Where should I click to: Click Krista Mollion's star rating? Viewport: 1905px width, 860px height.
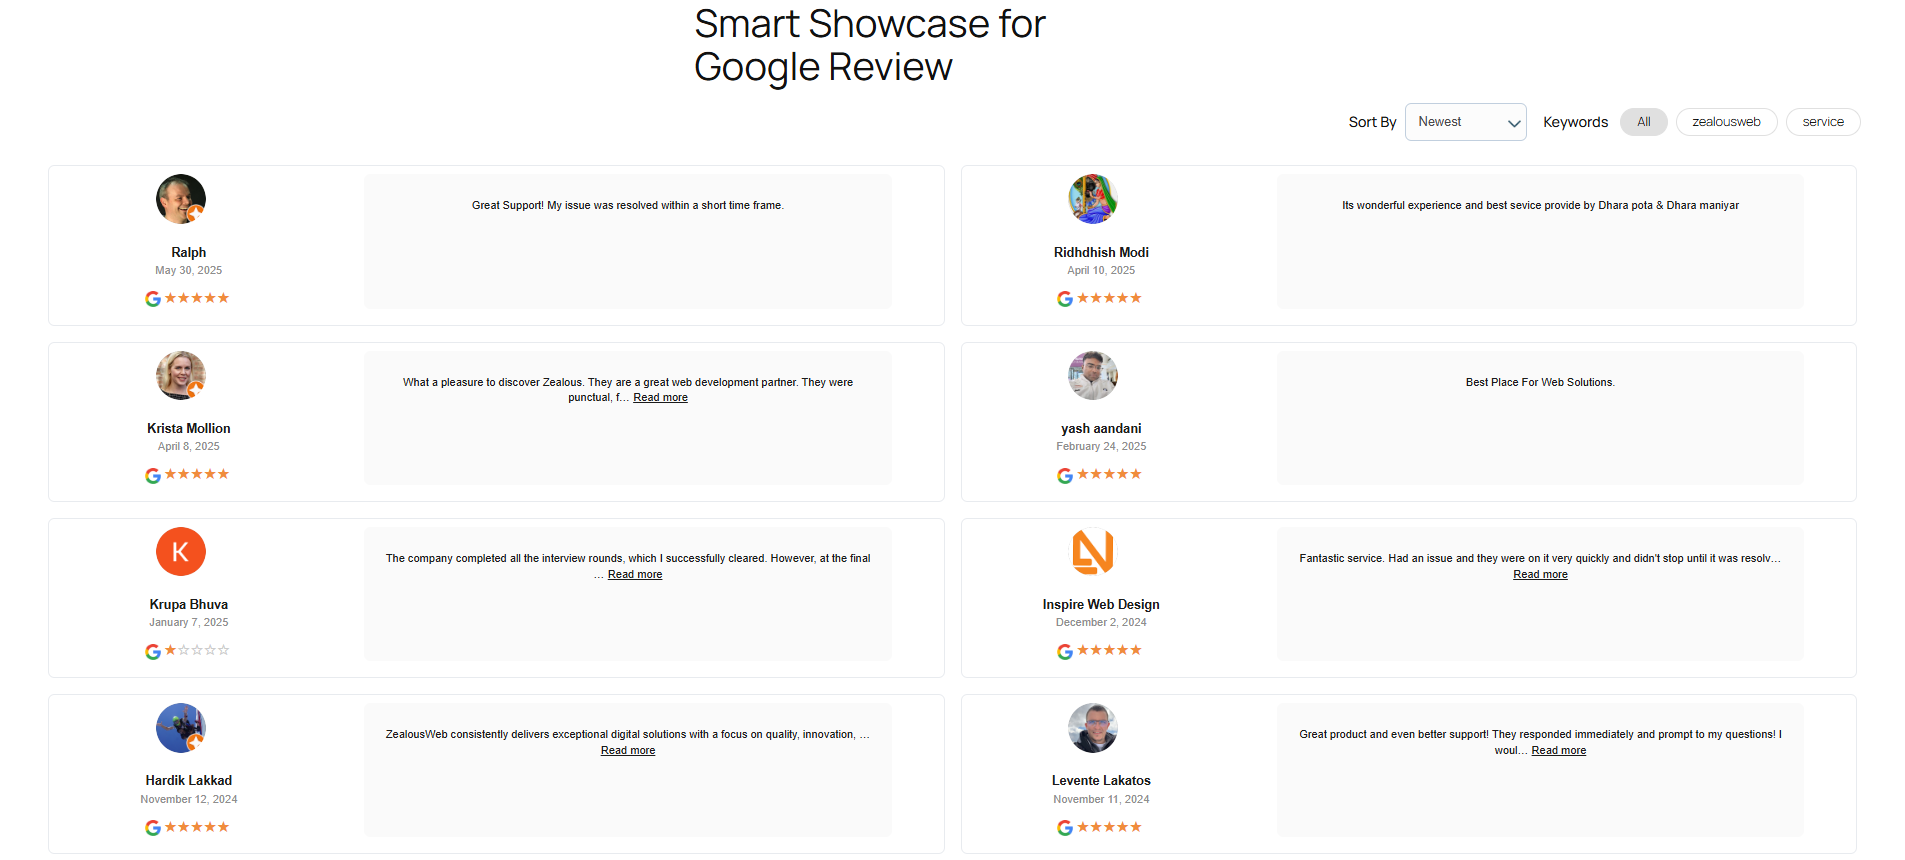197,474
